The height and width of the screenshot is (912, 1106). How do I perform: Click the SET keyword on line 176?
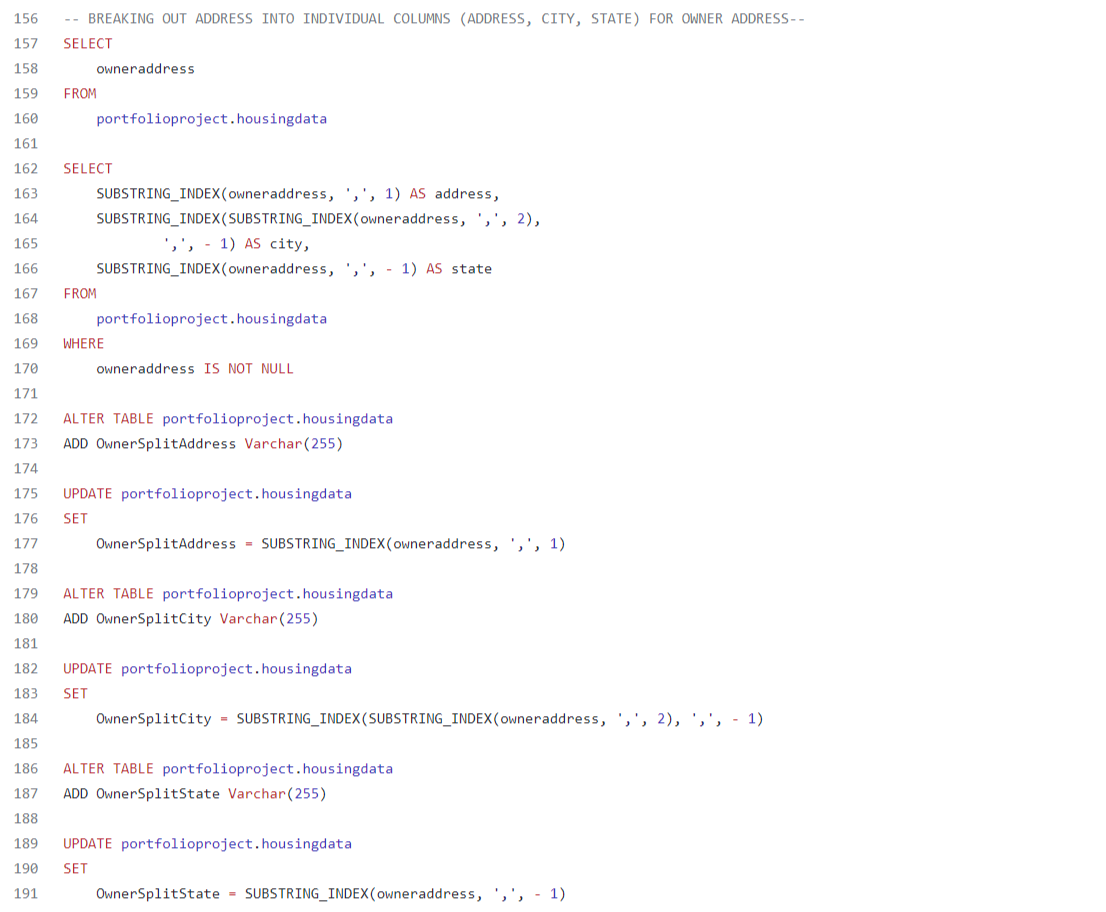pyautogui.click(x=75, y=518)
